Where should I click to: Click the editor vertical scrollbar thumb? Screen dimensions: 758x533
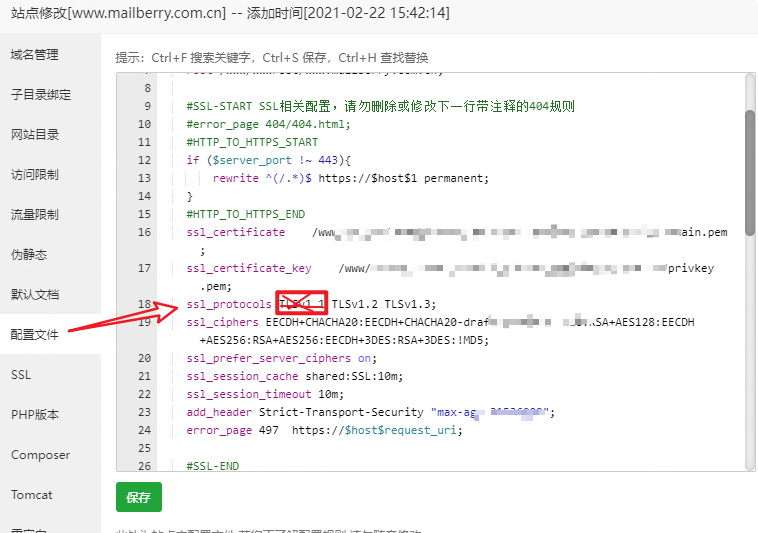click(x=750, y=173)
